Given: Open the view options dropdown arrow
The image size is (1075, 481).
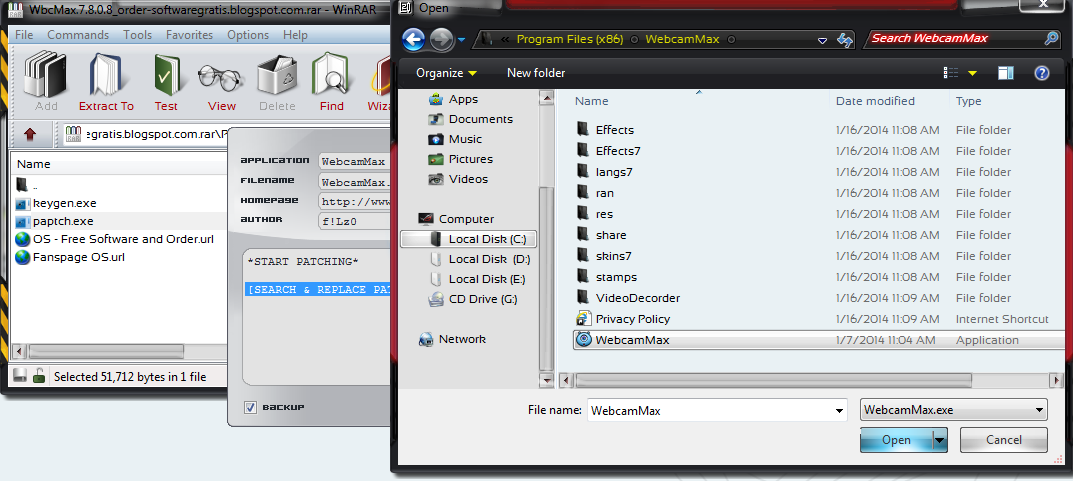Looking at the screenshot, I should (971, 73).
